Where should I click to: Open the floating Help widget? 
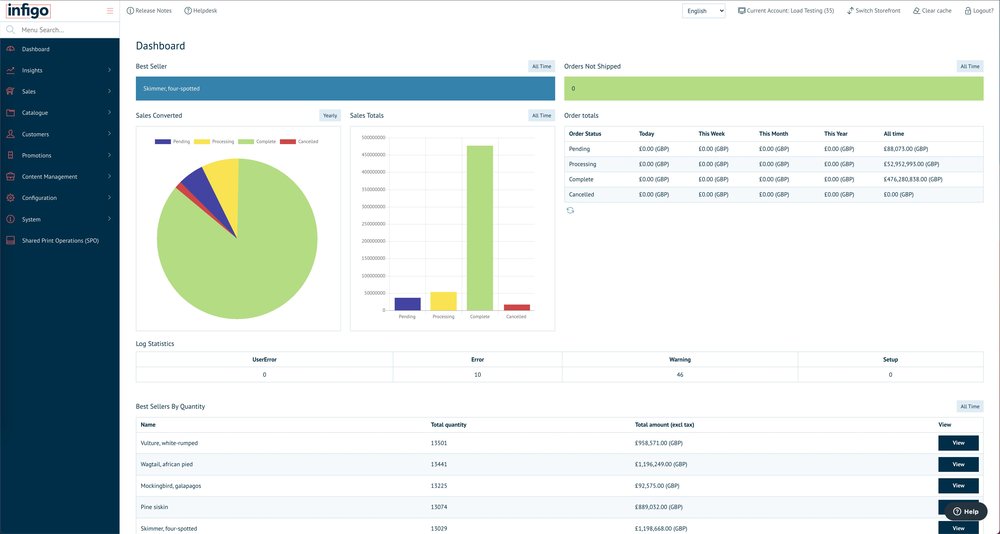click(x=966, y=511)
